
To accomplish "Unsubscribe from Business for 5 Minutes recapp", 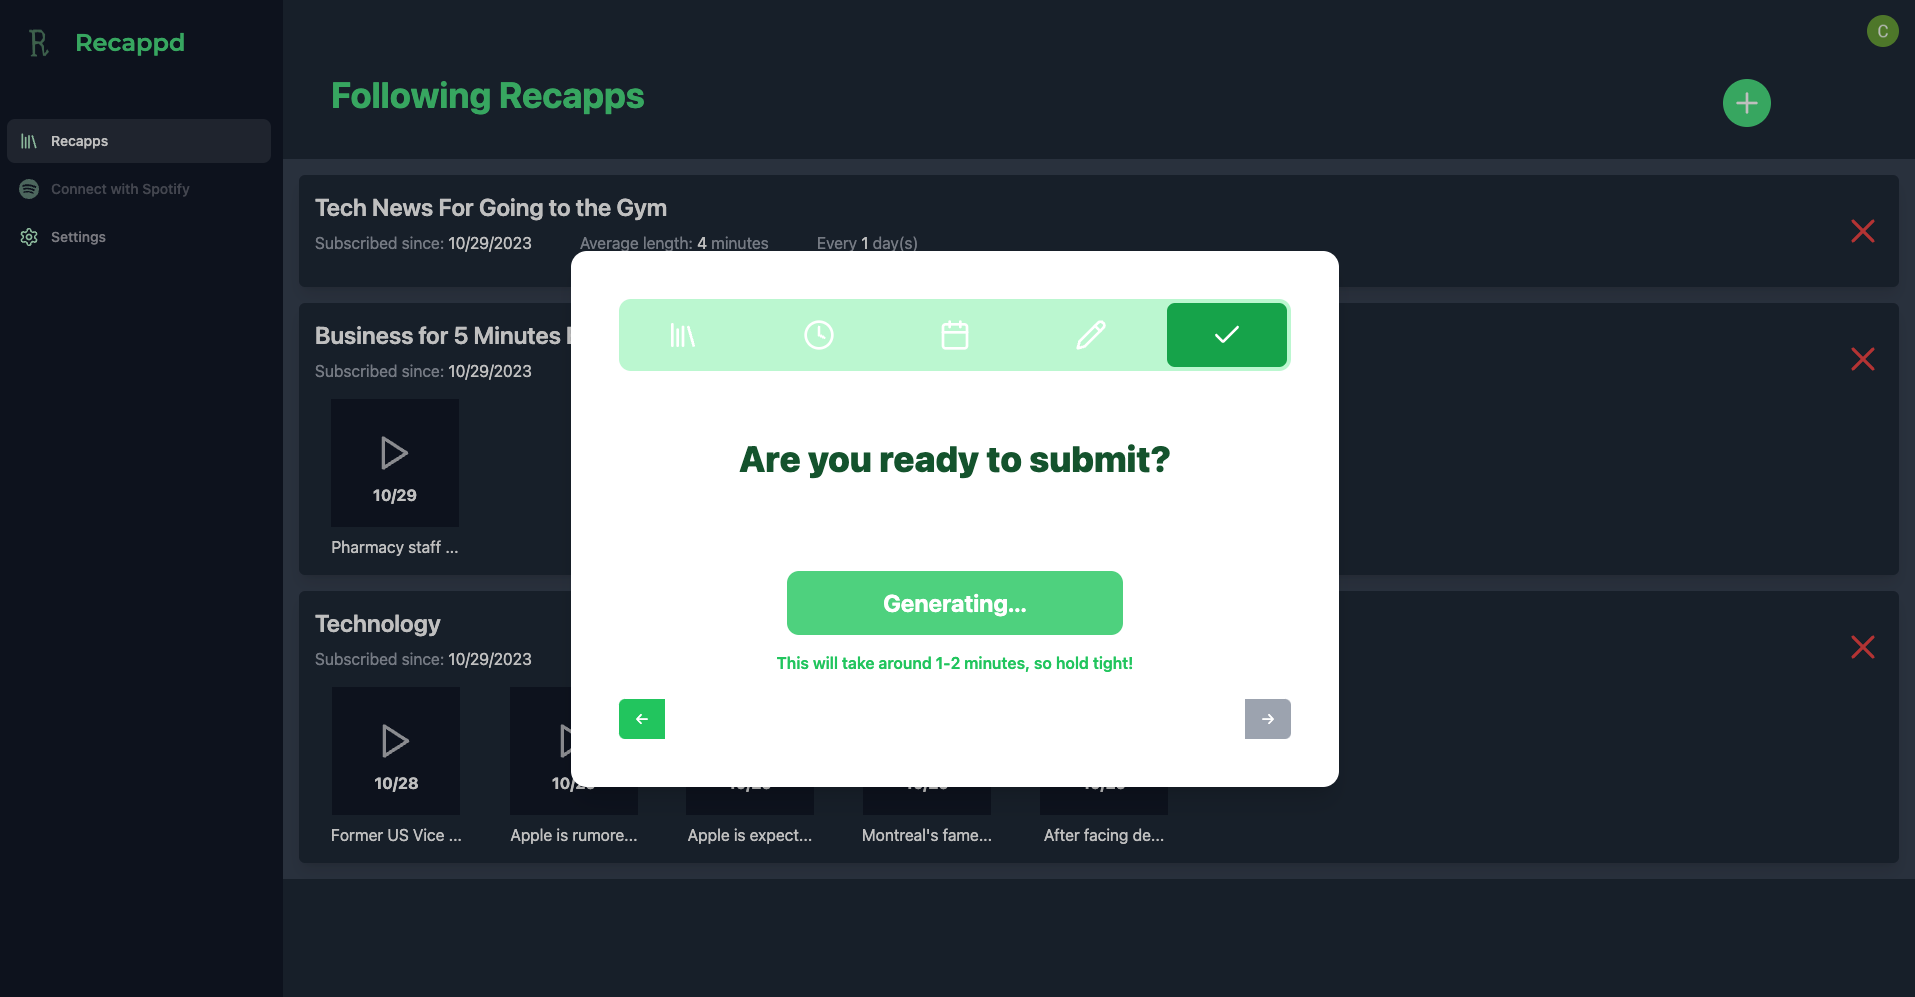I will tap(1863, 359).
